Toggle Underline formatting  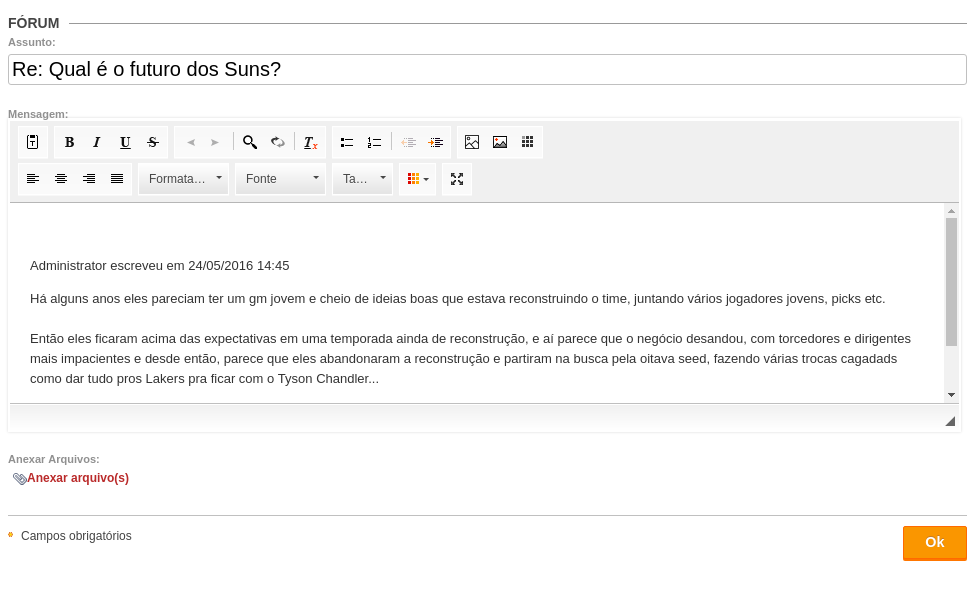point(125,142)
